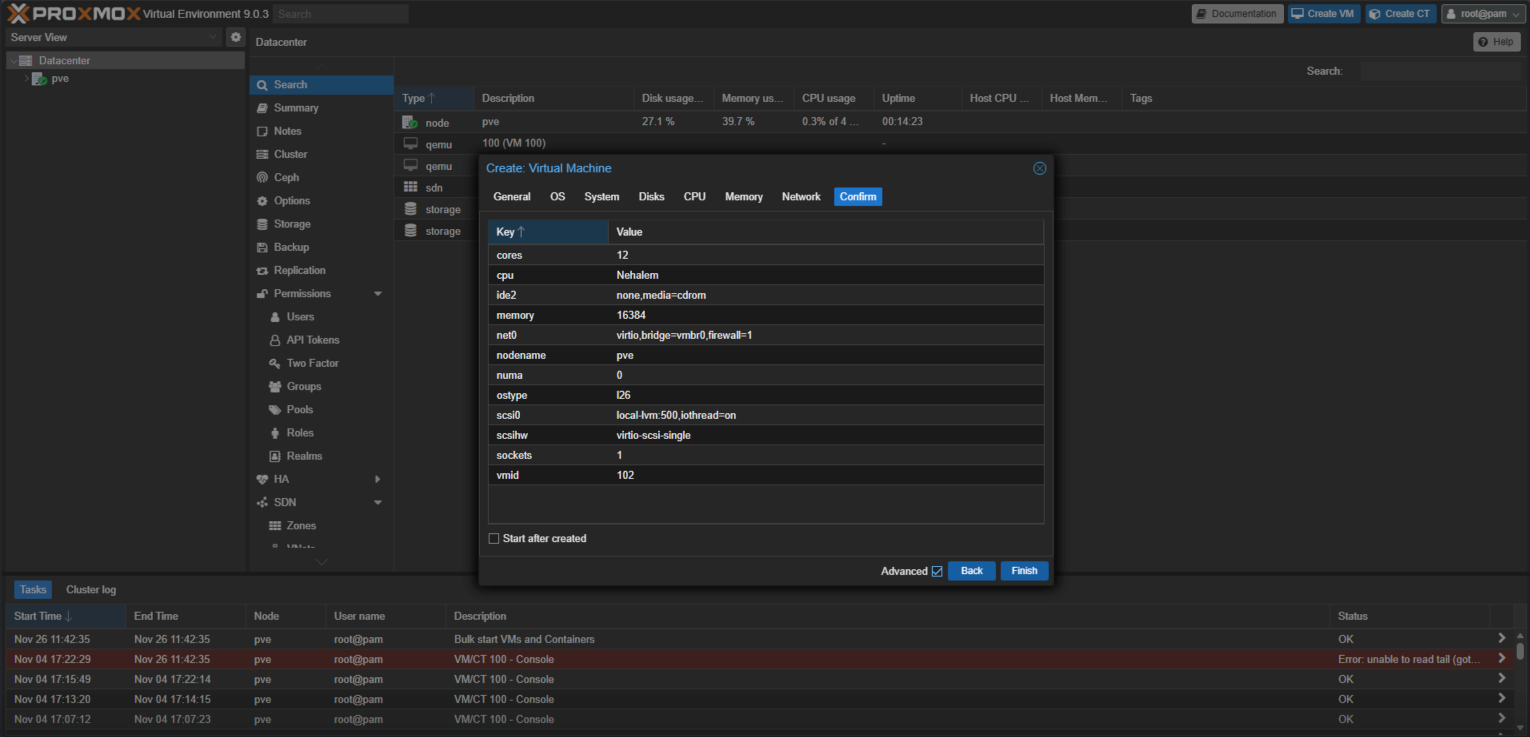
Task: Expand the HA submenu arrow
Action: pyautogui.click(x=378, y=480)
